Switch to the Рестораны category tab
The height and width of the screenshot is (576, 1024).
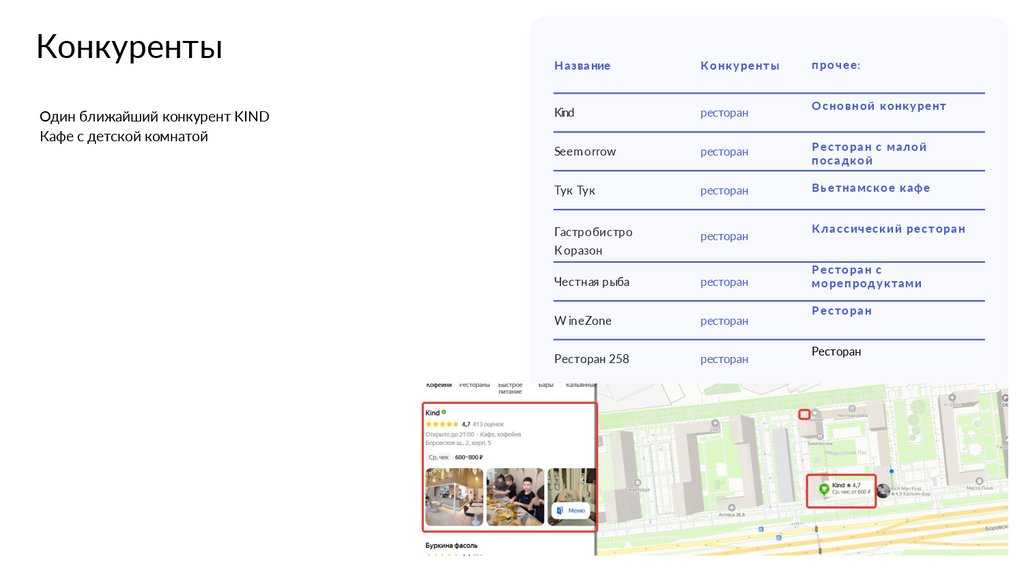point(474,385)
